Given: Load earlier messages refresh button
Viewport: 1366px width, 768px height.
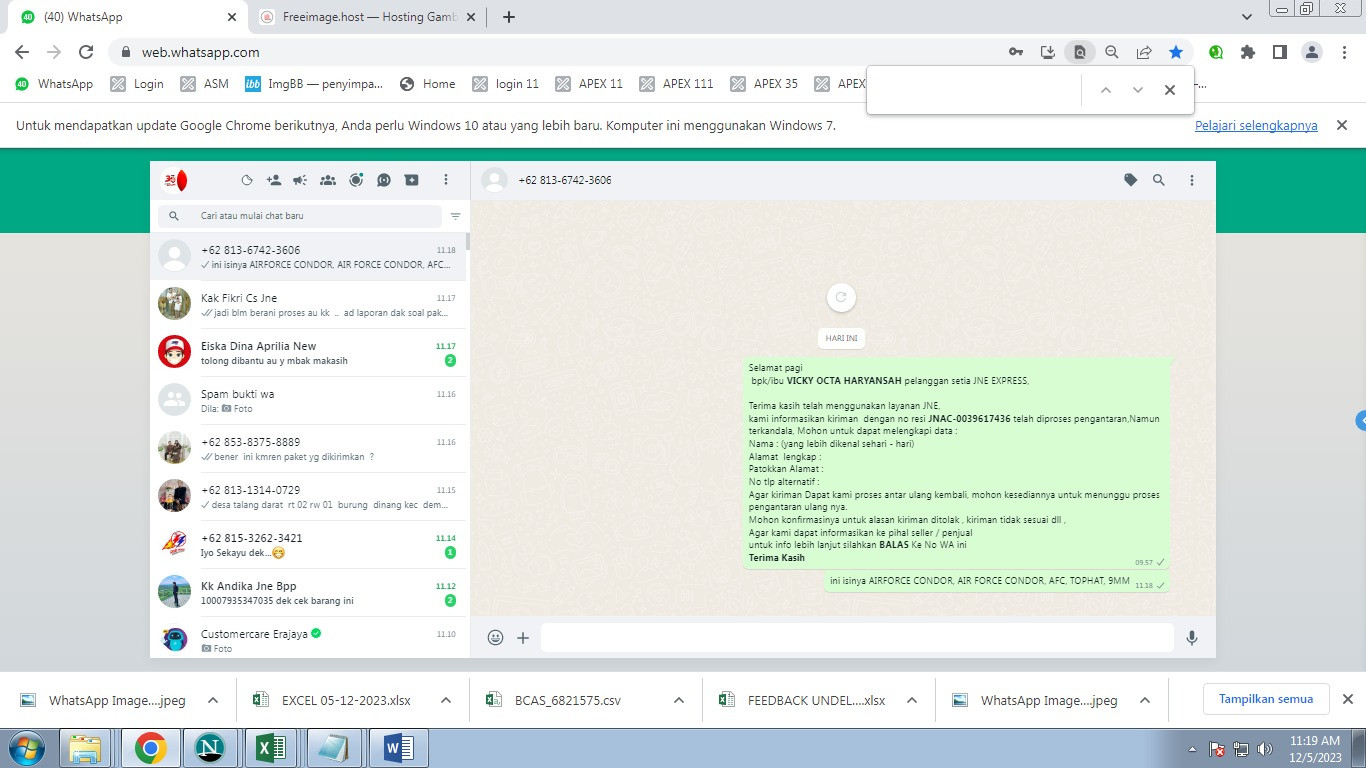Looking at the screenshot, I should click(841, 297).
